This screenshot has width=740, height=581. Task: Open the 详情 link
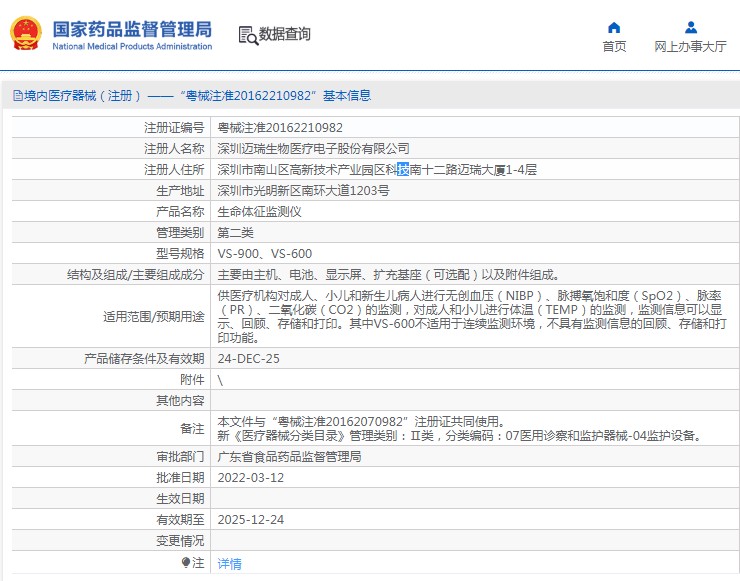[230, 564]
